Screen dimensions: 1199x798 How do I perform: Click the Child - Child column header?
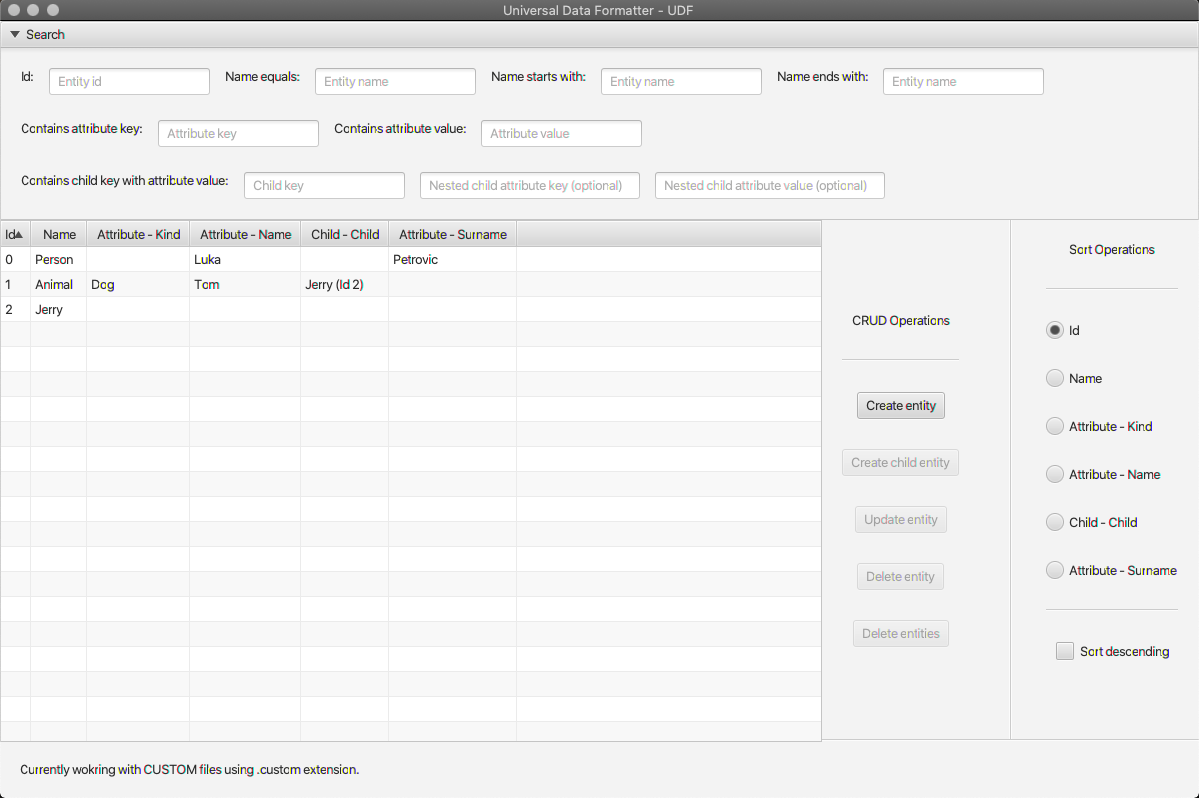tap(345, 235)
